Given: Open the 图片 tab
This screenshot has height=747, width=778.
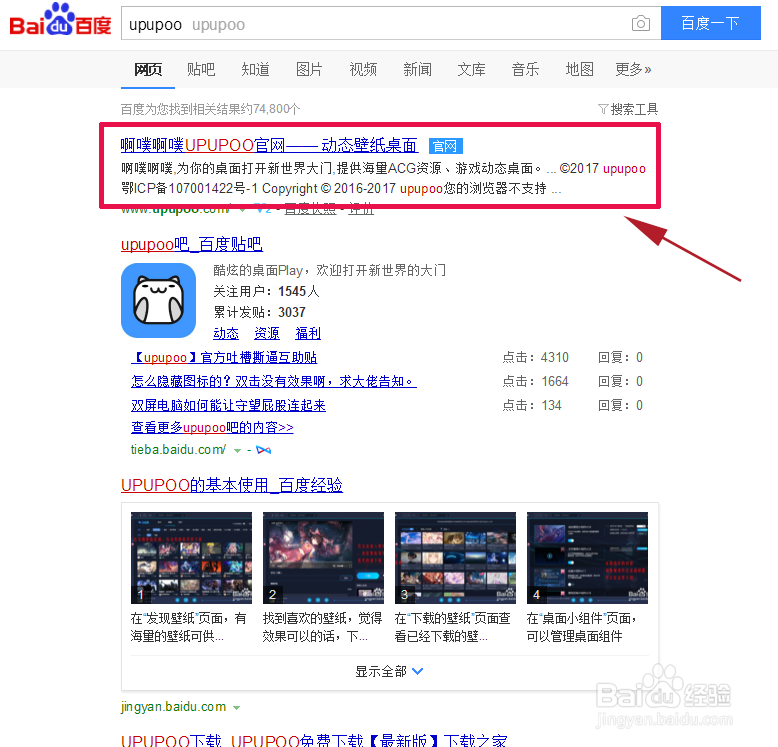Looking at the screenshot, I should pyautogui.click(x=309, y=69).
